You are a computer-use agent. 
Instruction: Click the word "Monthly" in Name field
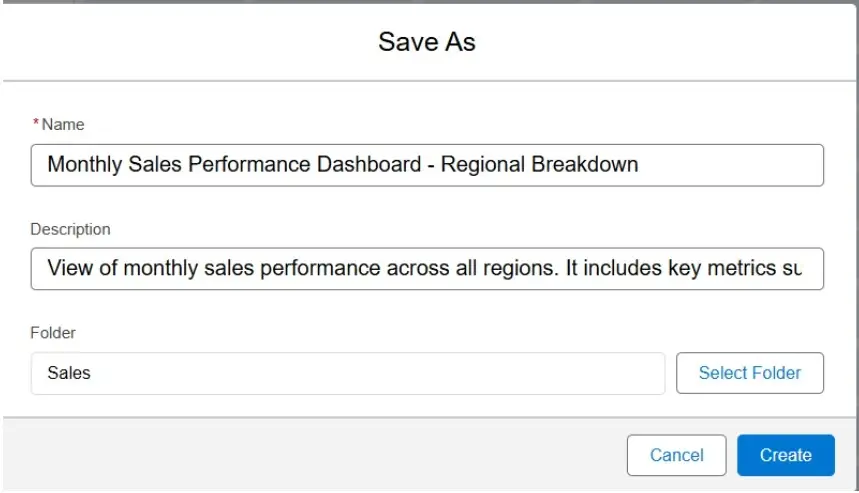(85, 164)
